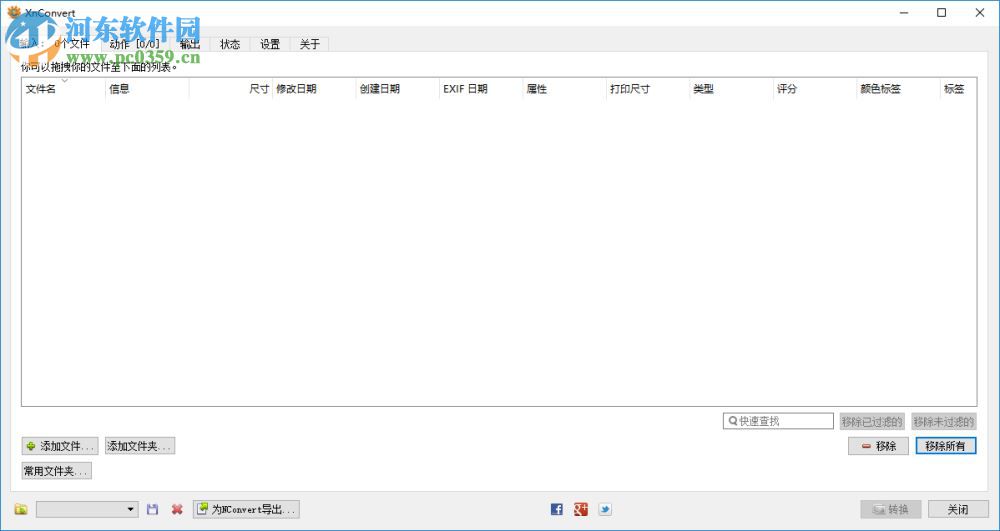Open the 常用文件夹... button
1000x531 pixels.
[x=57, y=471]
